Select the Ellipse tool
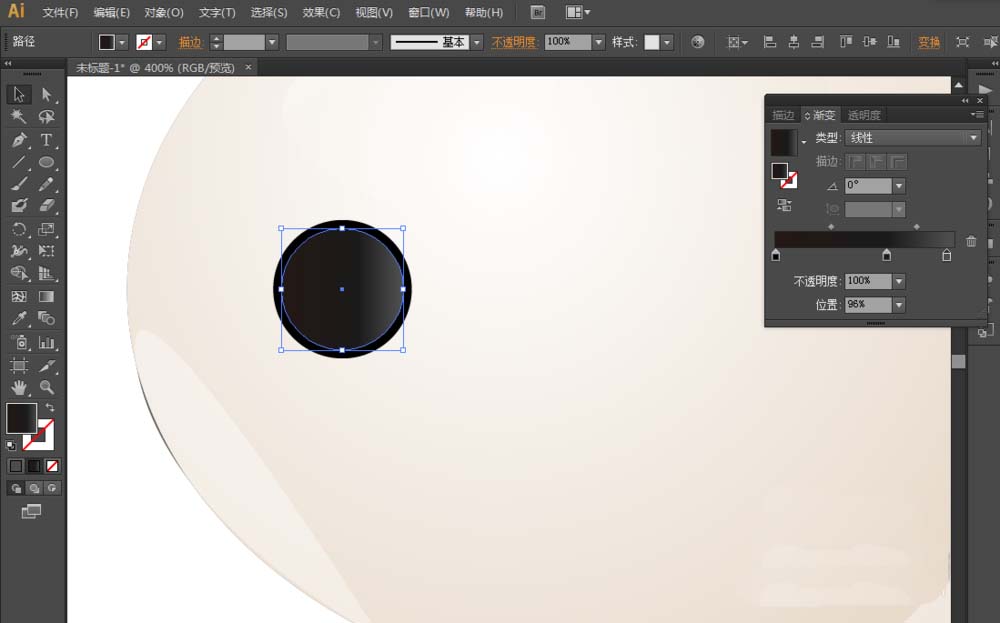The image size is (1000, 623). (x=47, y=162)
